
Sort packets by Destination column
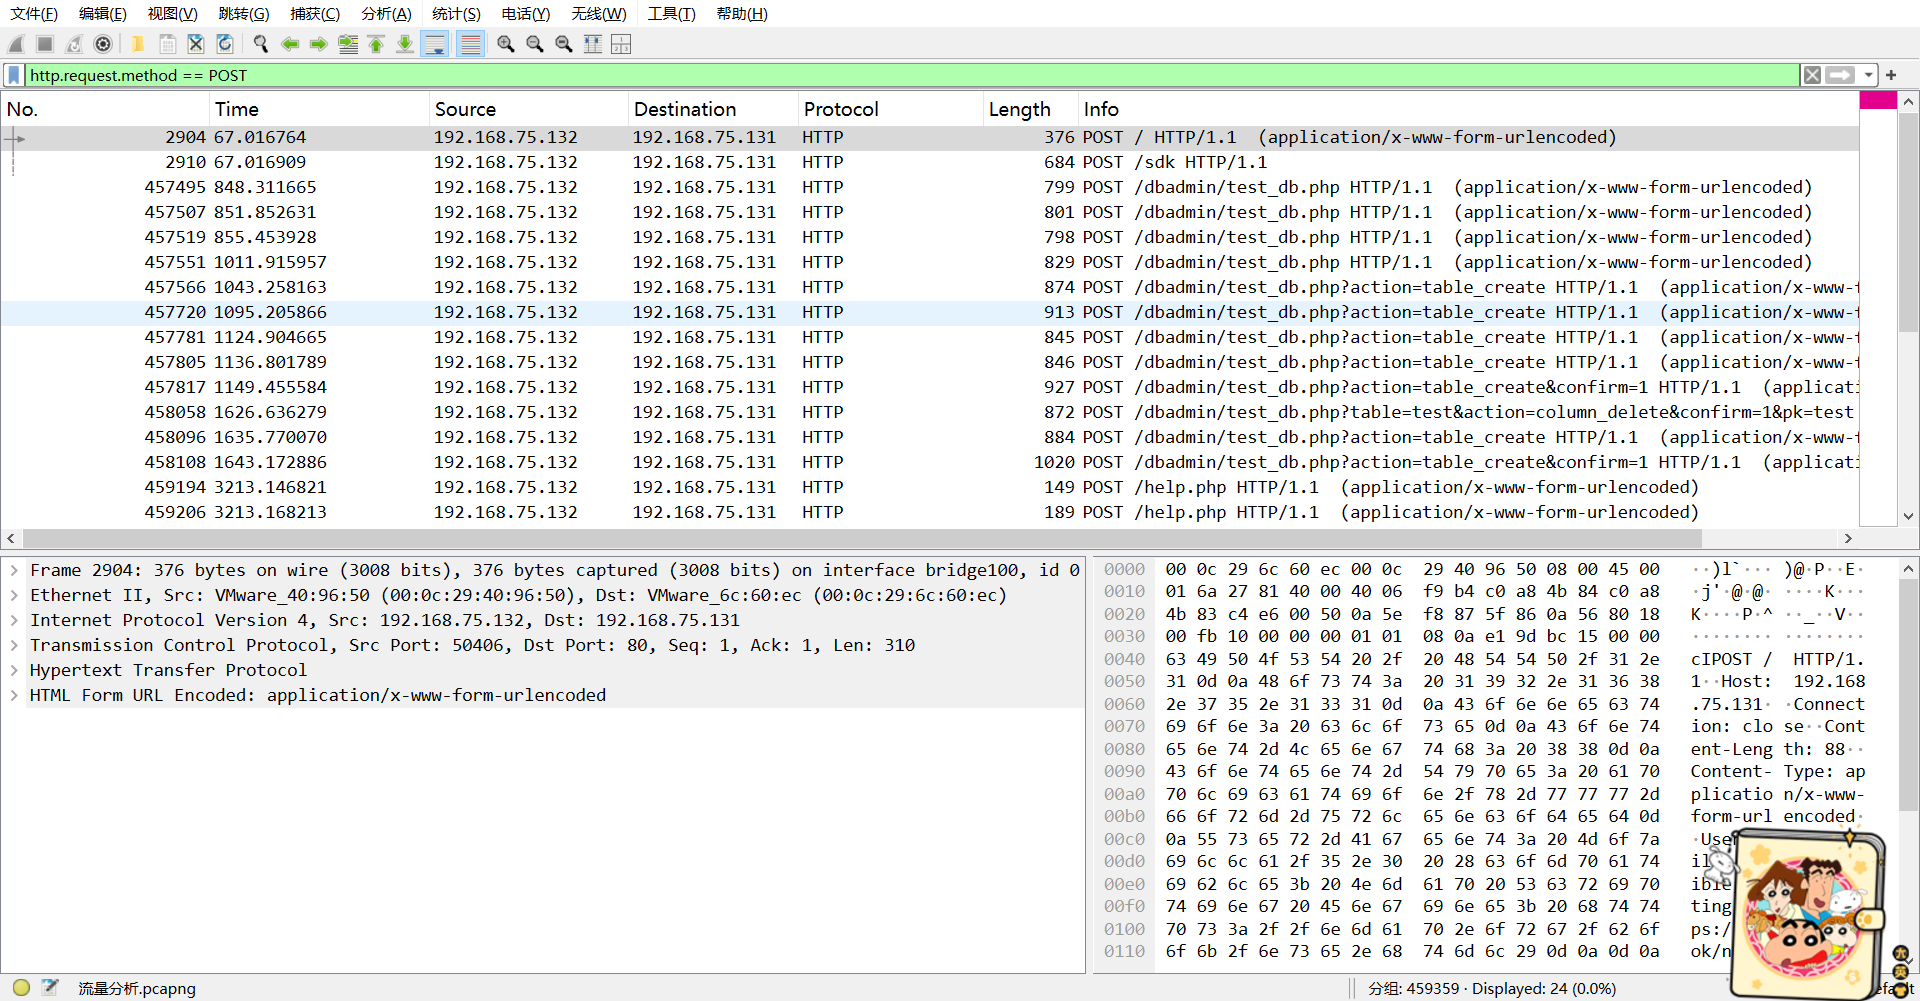pos(713,109)
